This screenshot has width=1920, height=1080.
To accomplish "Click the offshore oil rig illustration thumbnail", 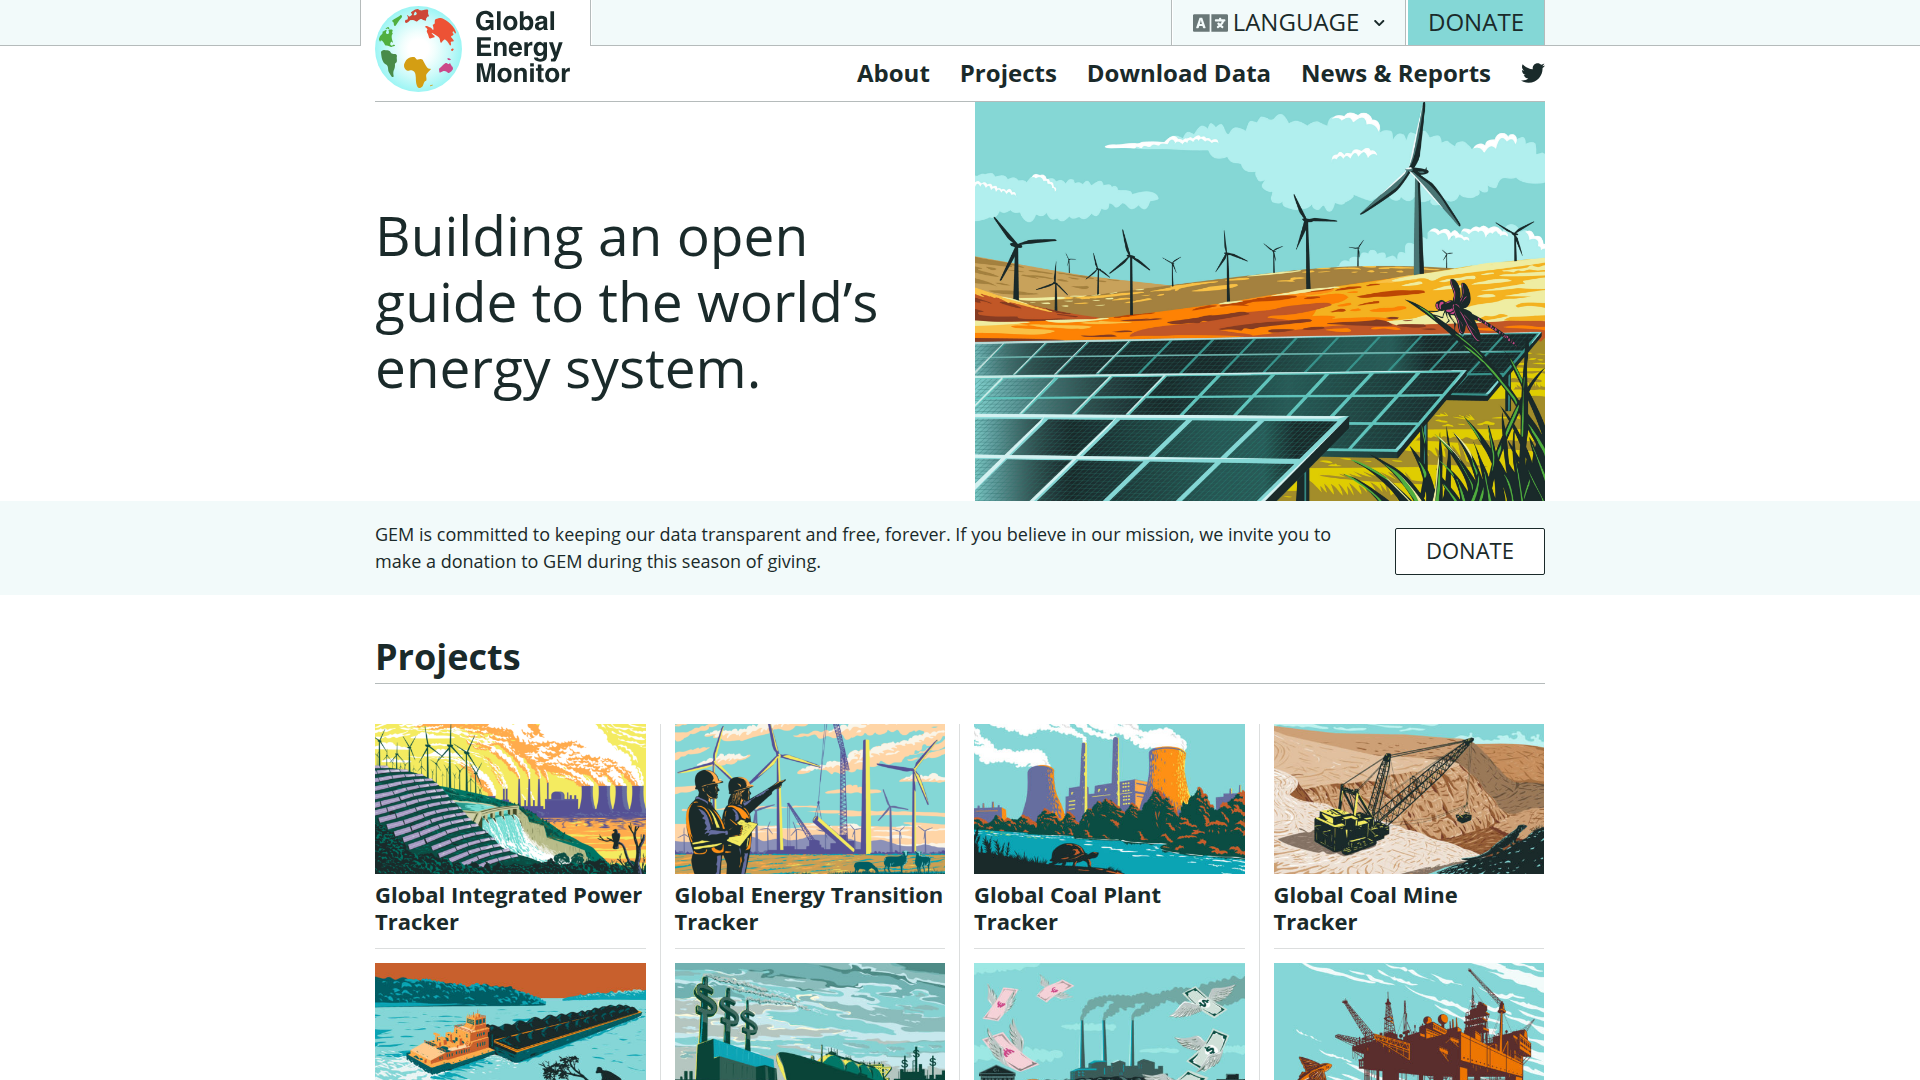I will pyautogui.click(x=1409, y=1021).
